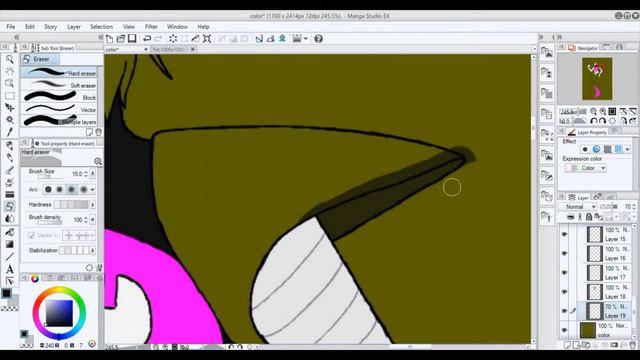
Task: Toggle visibility of the color layer
Action: point(564,330)
